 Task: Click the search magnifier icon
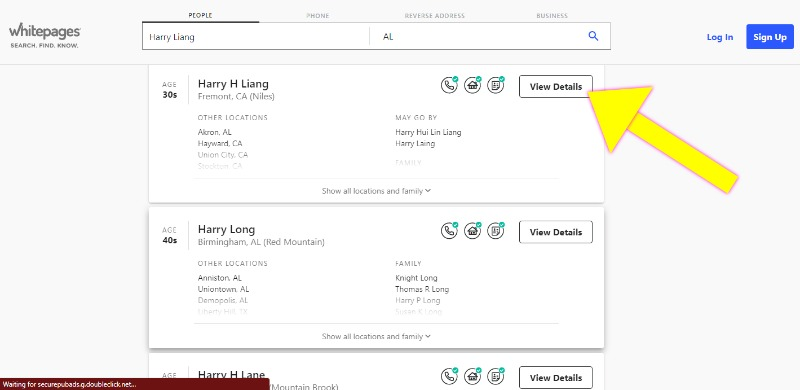[593, 36]
